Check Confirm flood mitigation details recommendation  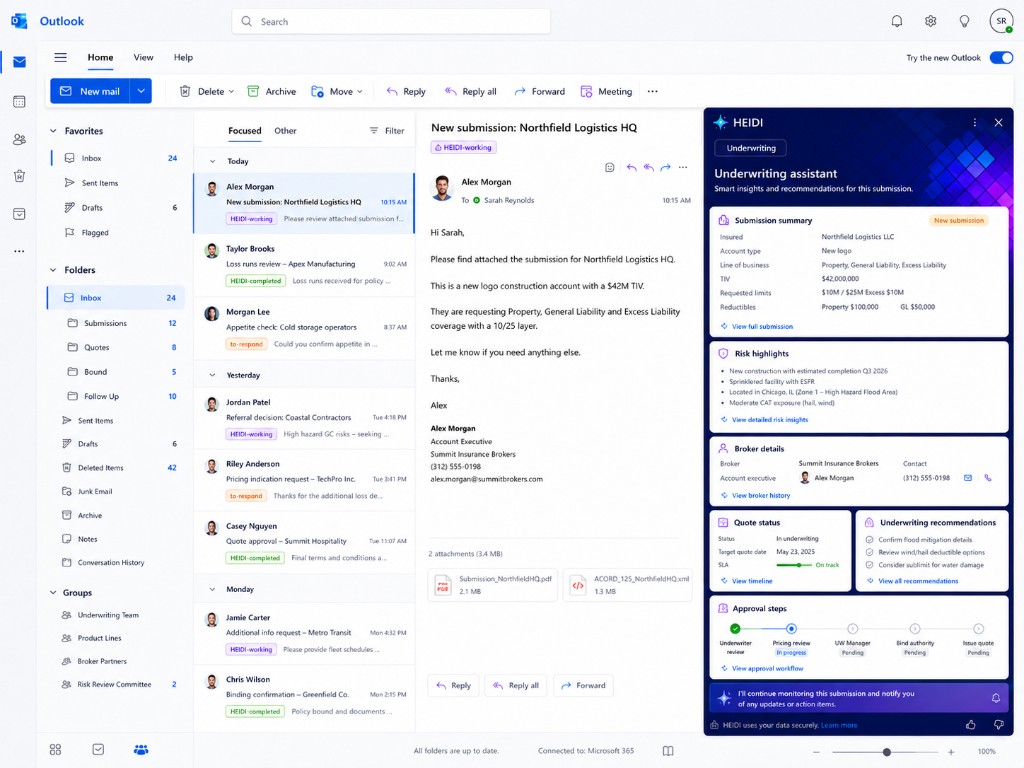pyautogui.click(x=869, y=539)
